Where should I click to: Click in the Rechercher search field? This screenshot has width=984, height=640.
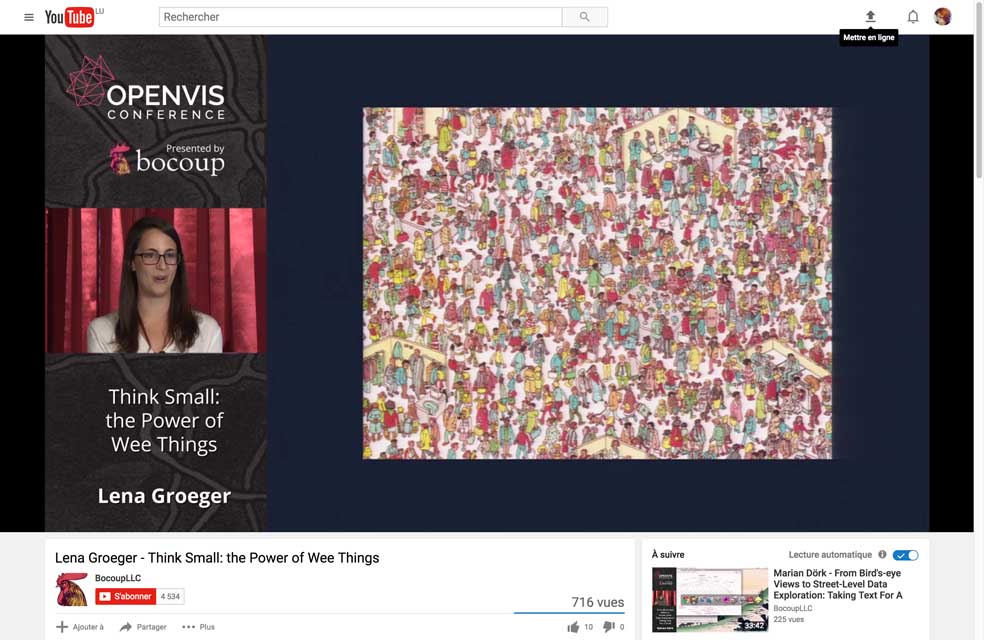click(x=360, y=17)
